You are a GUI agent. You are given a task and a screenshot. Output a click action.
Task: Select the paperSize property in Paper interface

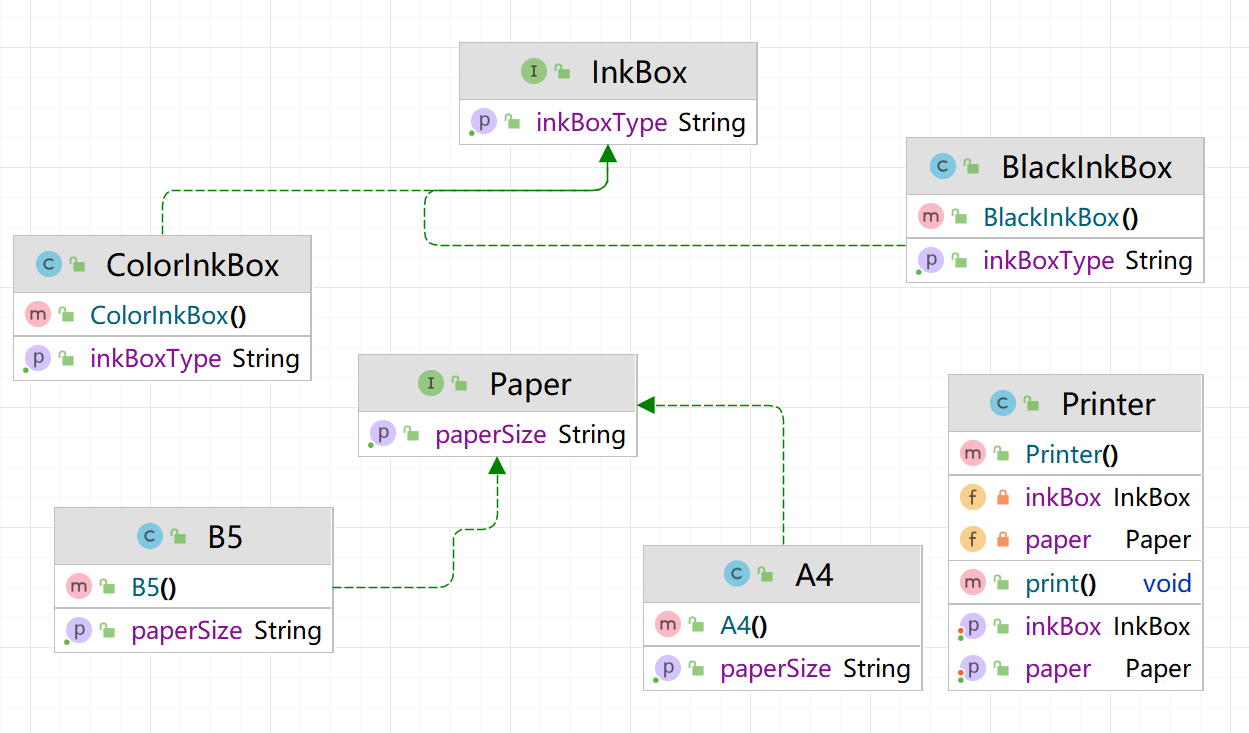pyautogui.click(x=490, y=434)
